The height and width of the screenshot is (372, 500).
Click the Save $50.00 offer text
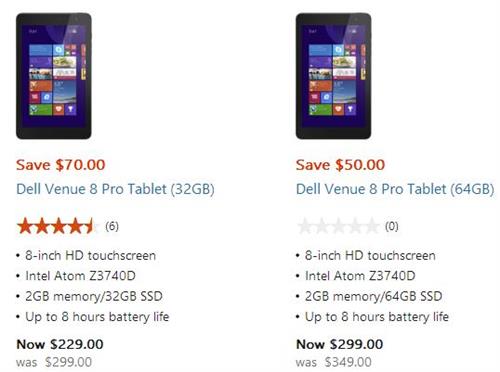(x=340, y=165)
